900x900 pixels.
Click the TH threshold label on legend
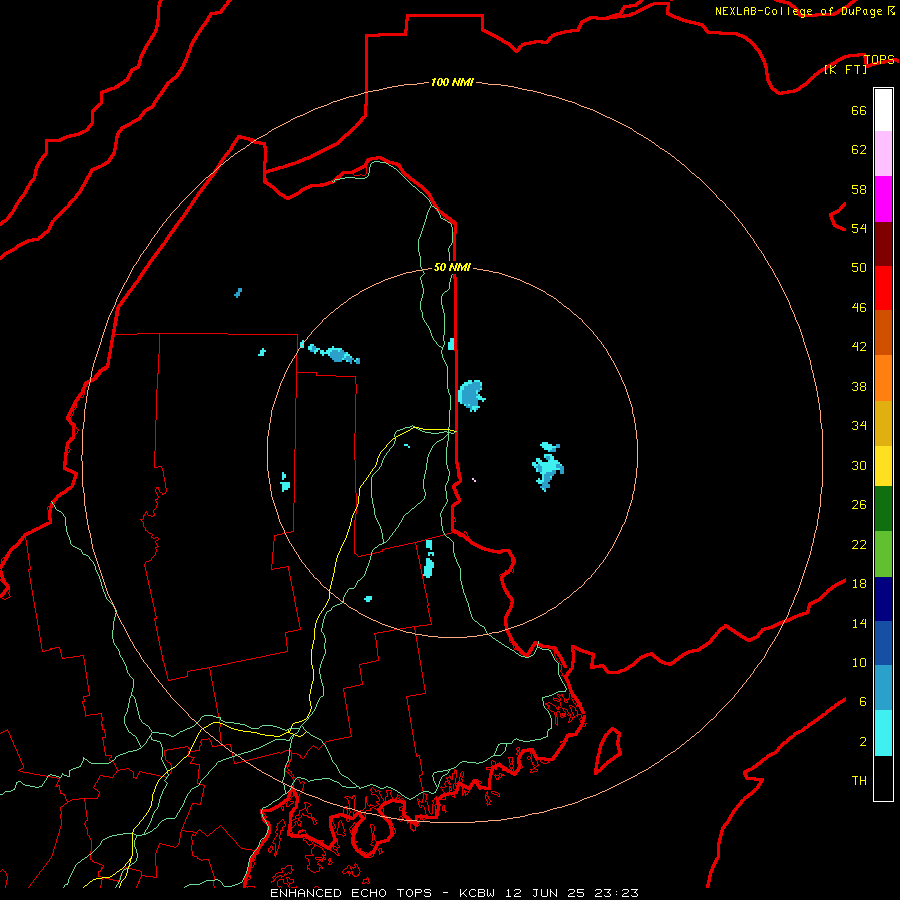click(859, 781)
